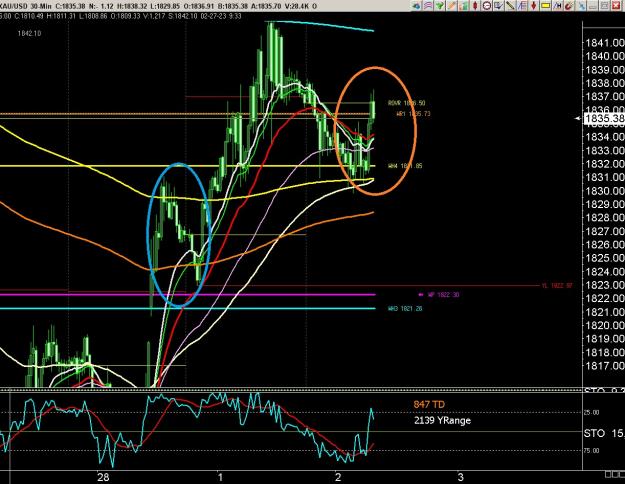Click the date label 1 on time axis
This screenshot has width=625, height=484.
tap(220, 477)
